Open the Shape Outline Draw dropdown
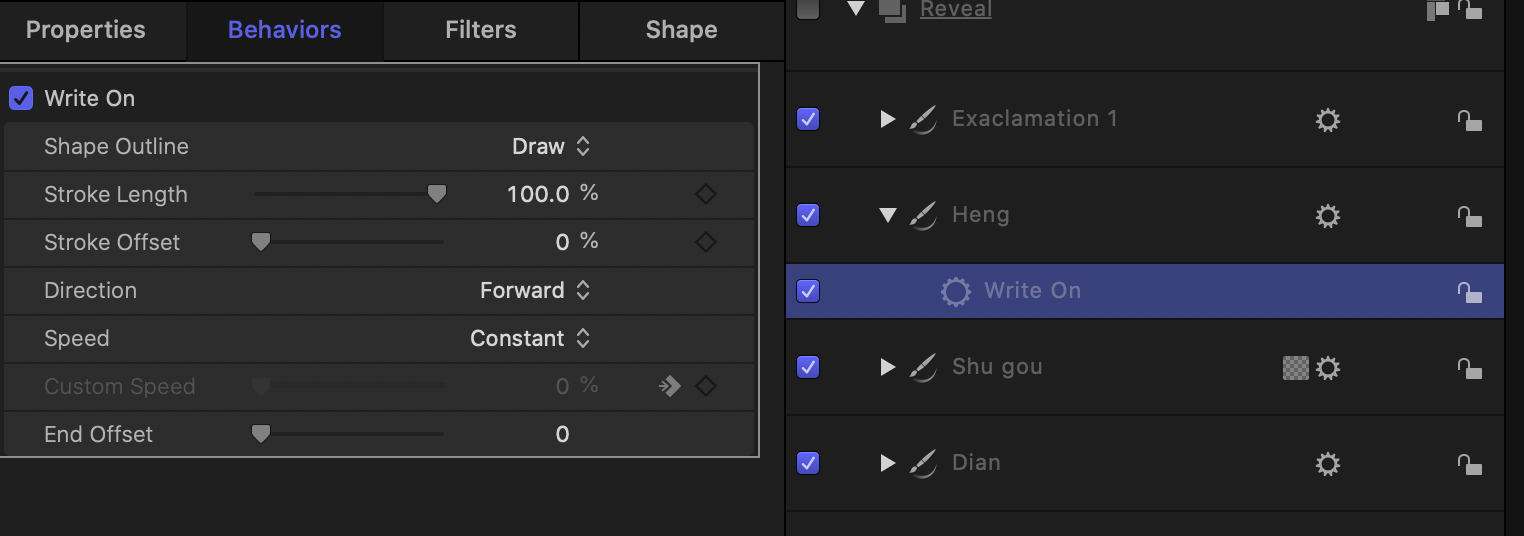This screenshot has height=536, width=1524. 551,146
